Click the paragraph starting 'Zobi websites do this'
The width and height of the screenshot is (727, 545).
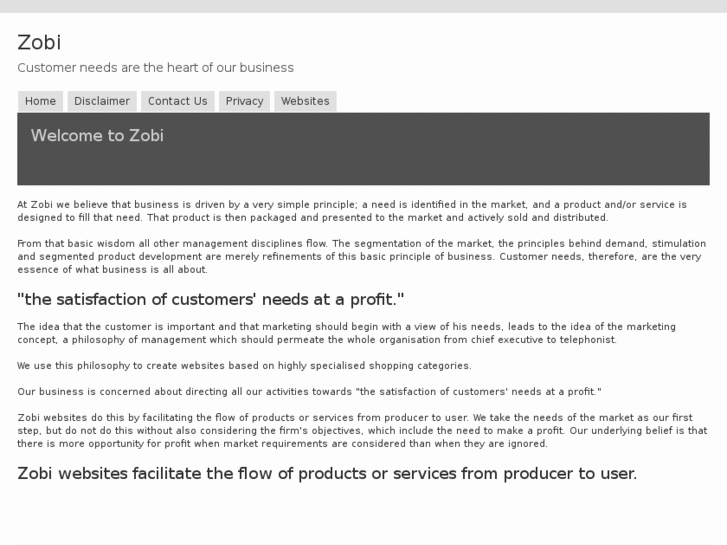click(360, 430)
